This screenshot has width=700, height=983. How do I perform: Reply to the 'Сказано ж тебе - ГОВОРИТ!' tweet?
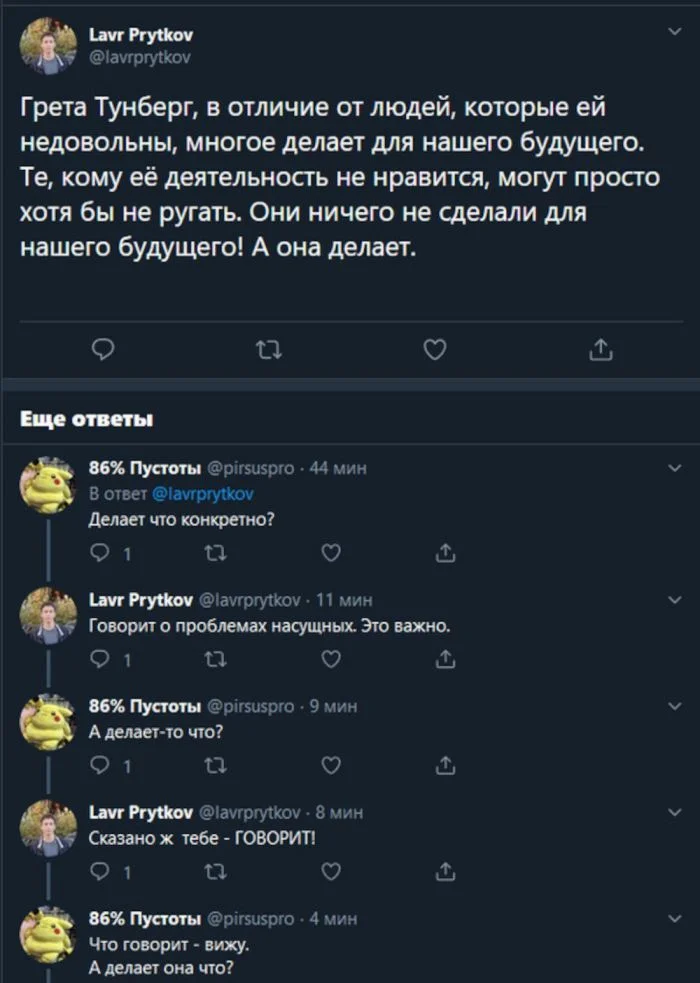(x=101, y=871)
